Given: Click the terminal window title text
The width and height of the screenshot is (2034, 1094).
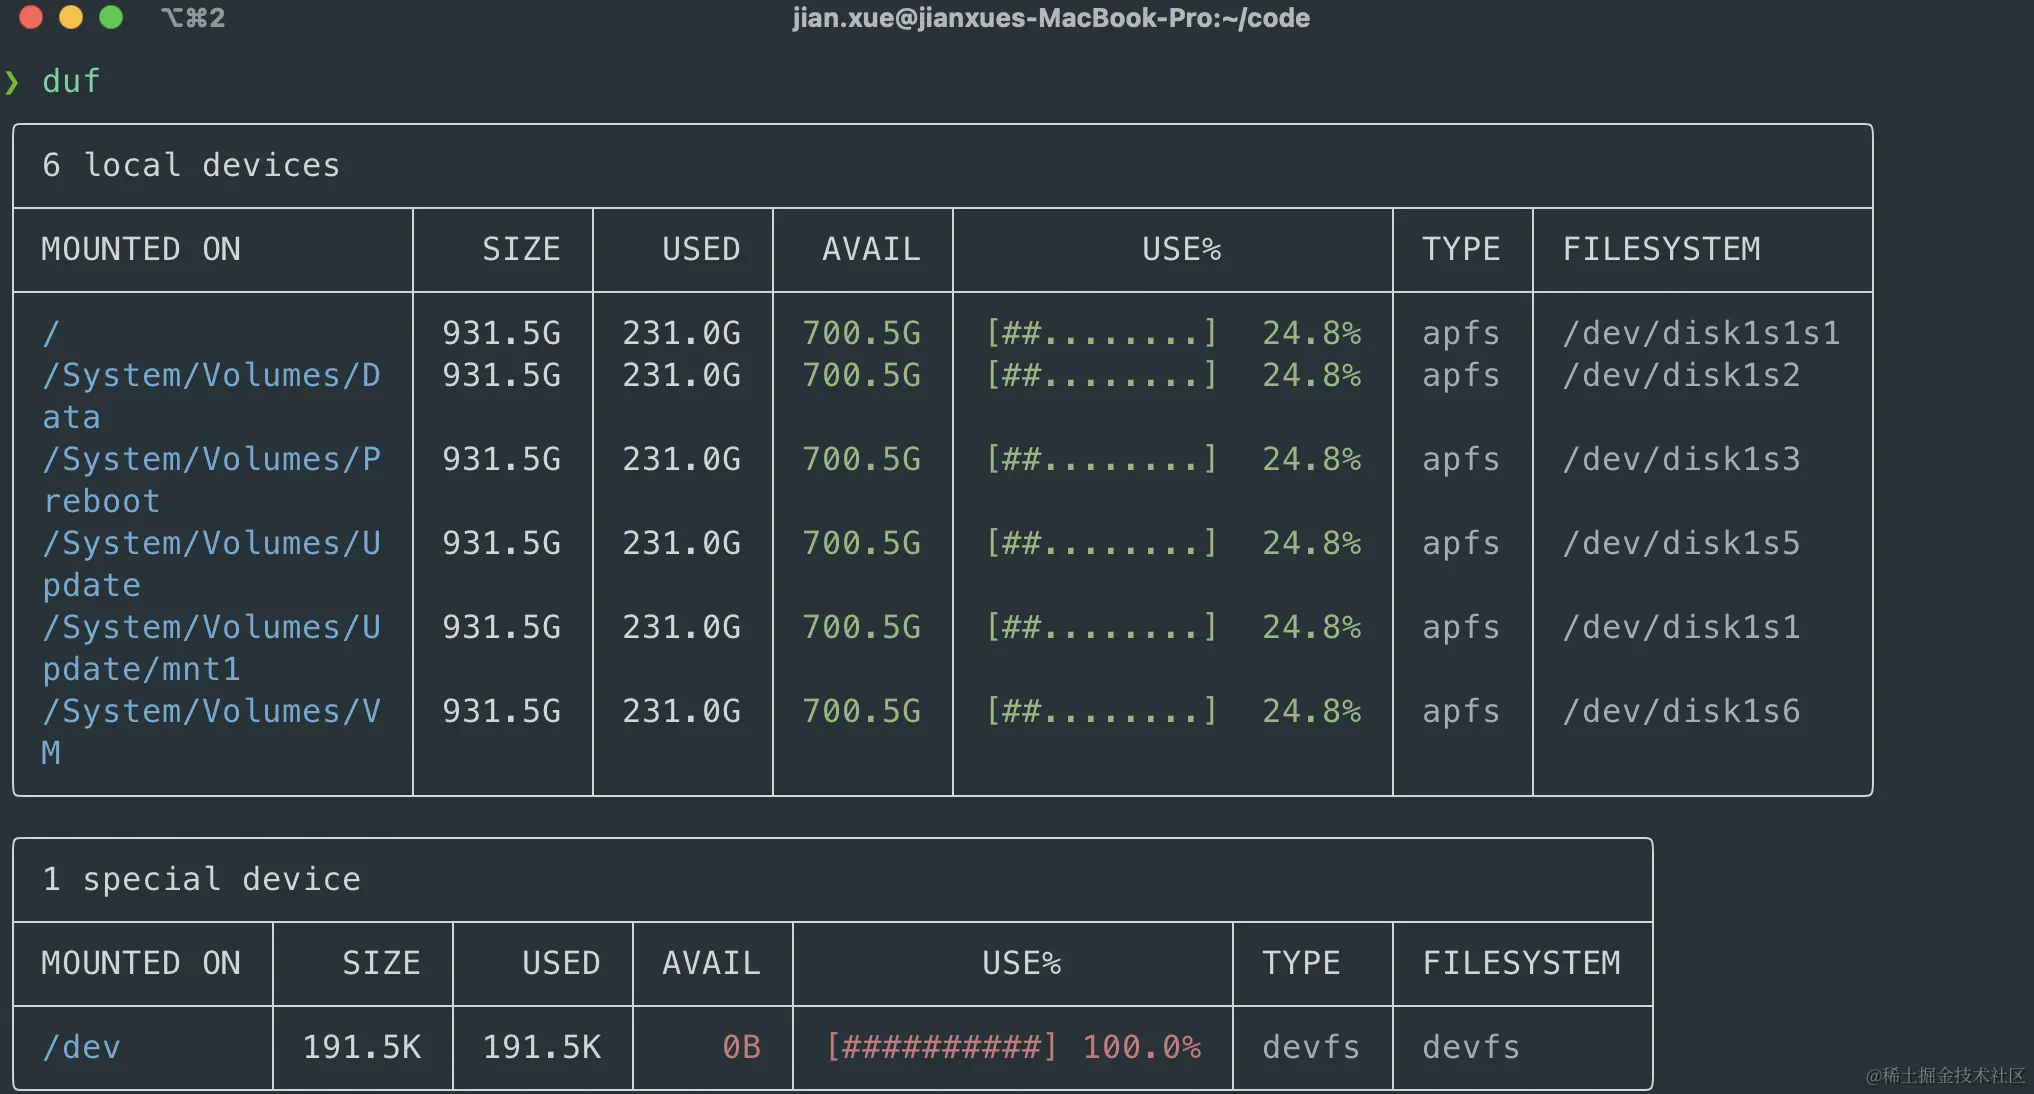Looking at the screenshot, I should [1050, 18].
